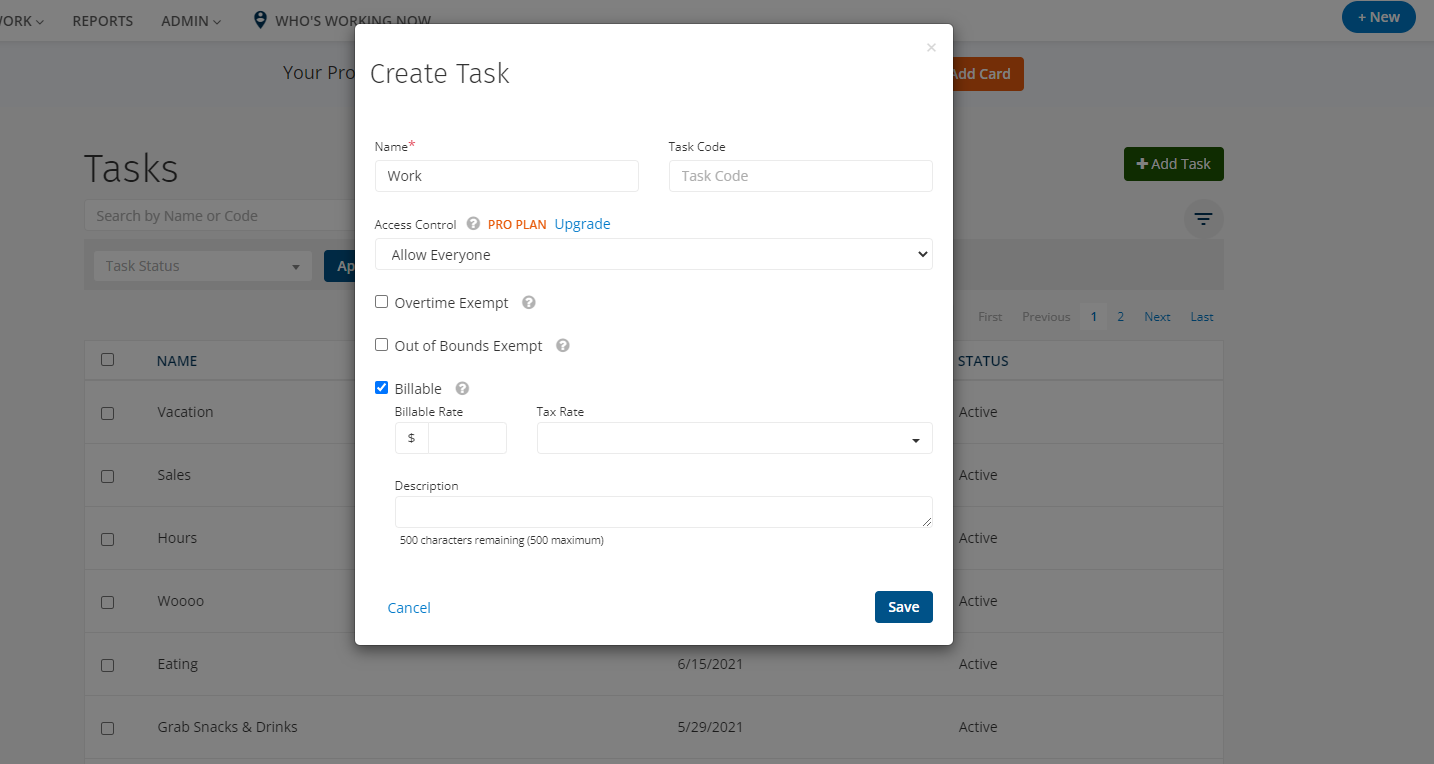
Task: Open the Tax Rate dropdown
Action: (x=735, y=438)
